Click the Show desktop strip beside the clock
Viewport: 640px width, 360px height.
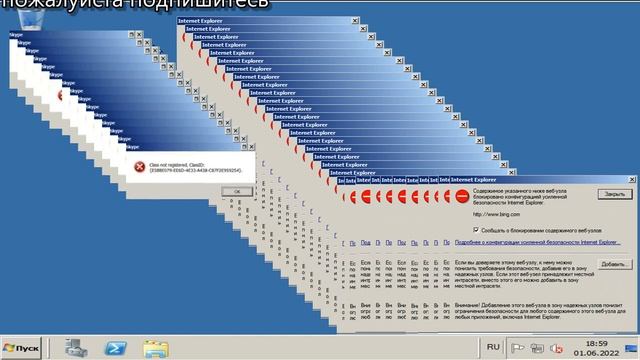[631, 348]
